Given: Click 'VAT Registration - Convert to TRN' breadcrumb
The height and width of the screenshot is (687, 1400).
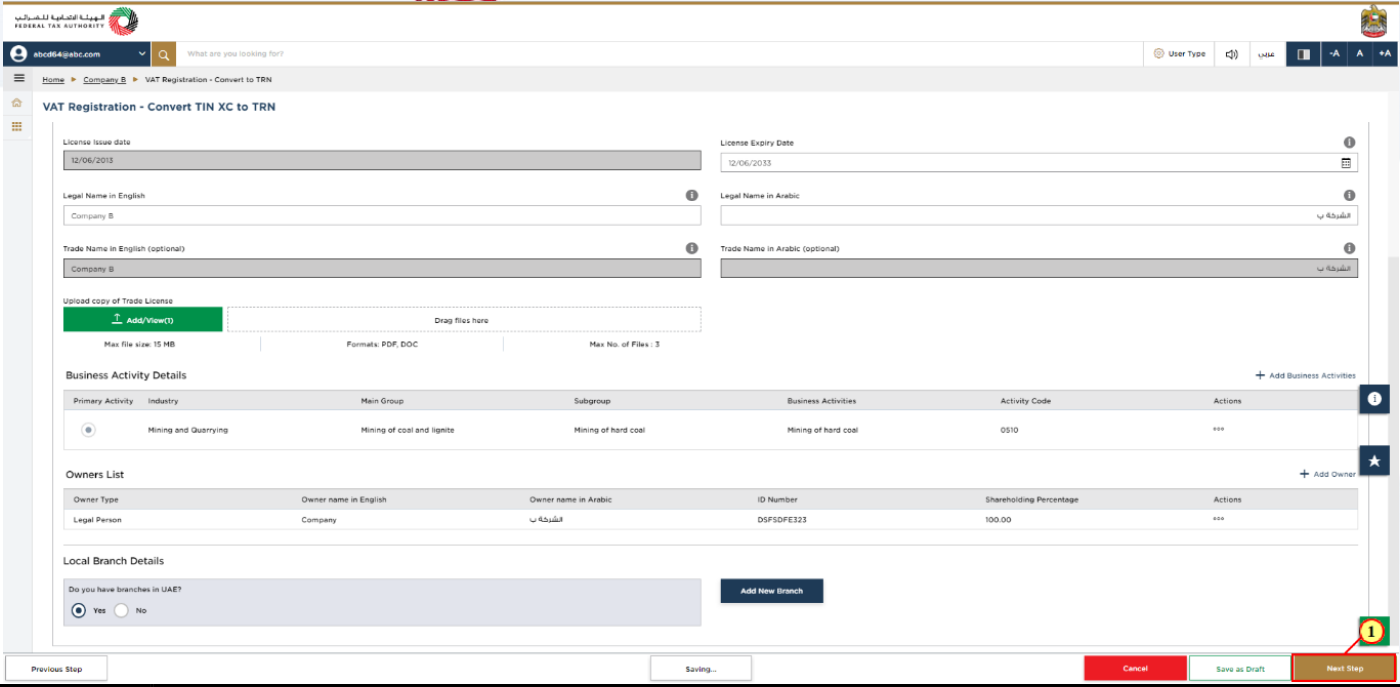Looking at the screenshot, I should pyautogui.click(x=208, y=79).
